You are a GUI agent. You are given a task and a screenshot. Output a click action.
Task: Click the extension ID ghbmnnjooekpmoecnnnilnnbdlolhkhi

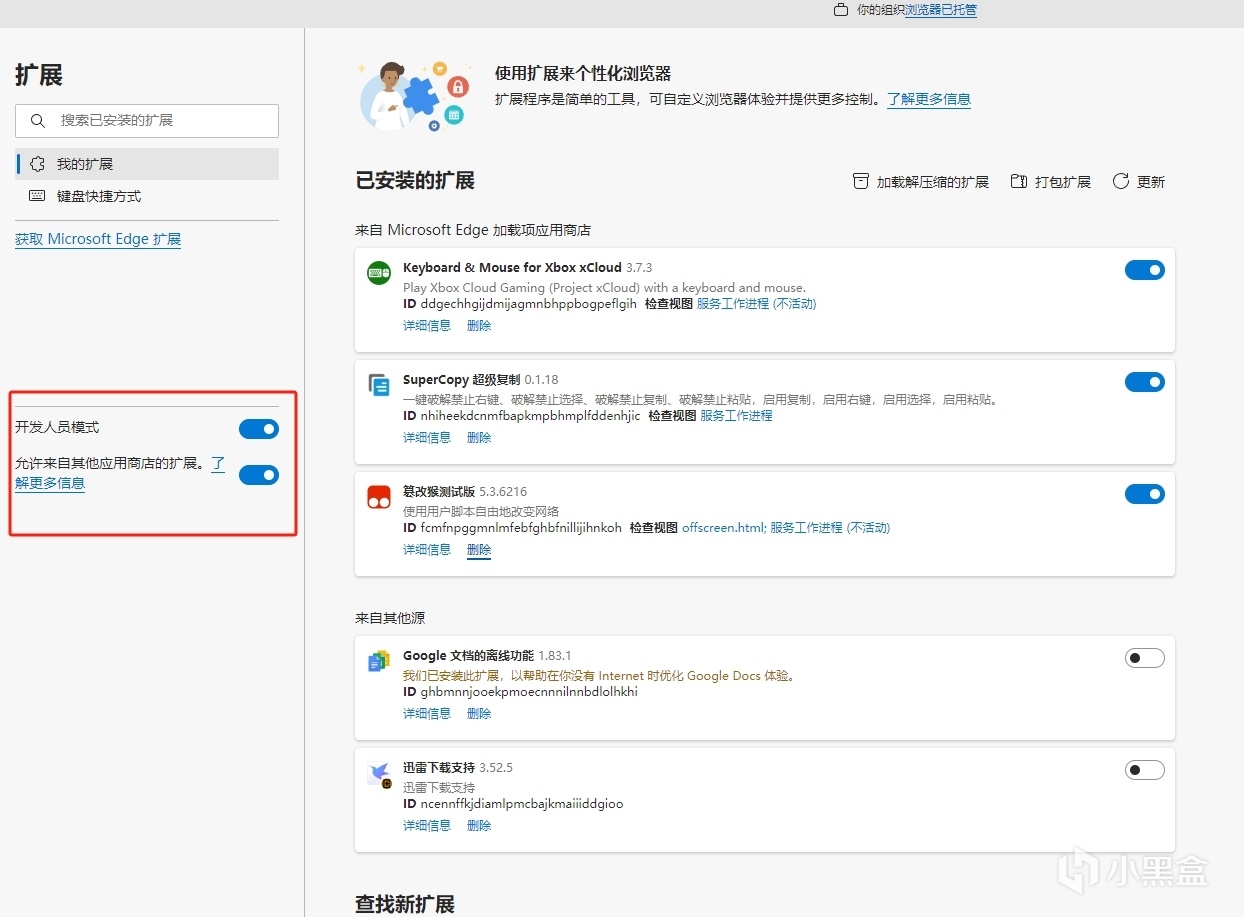coord(529,691)
